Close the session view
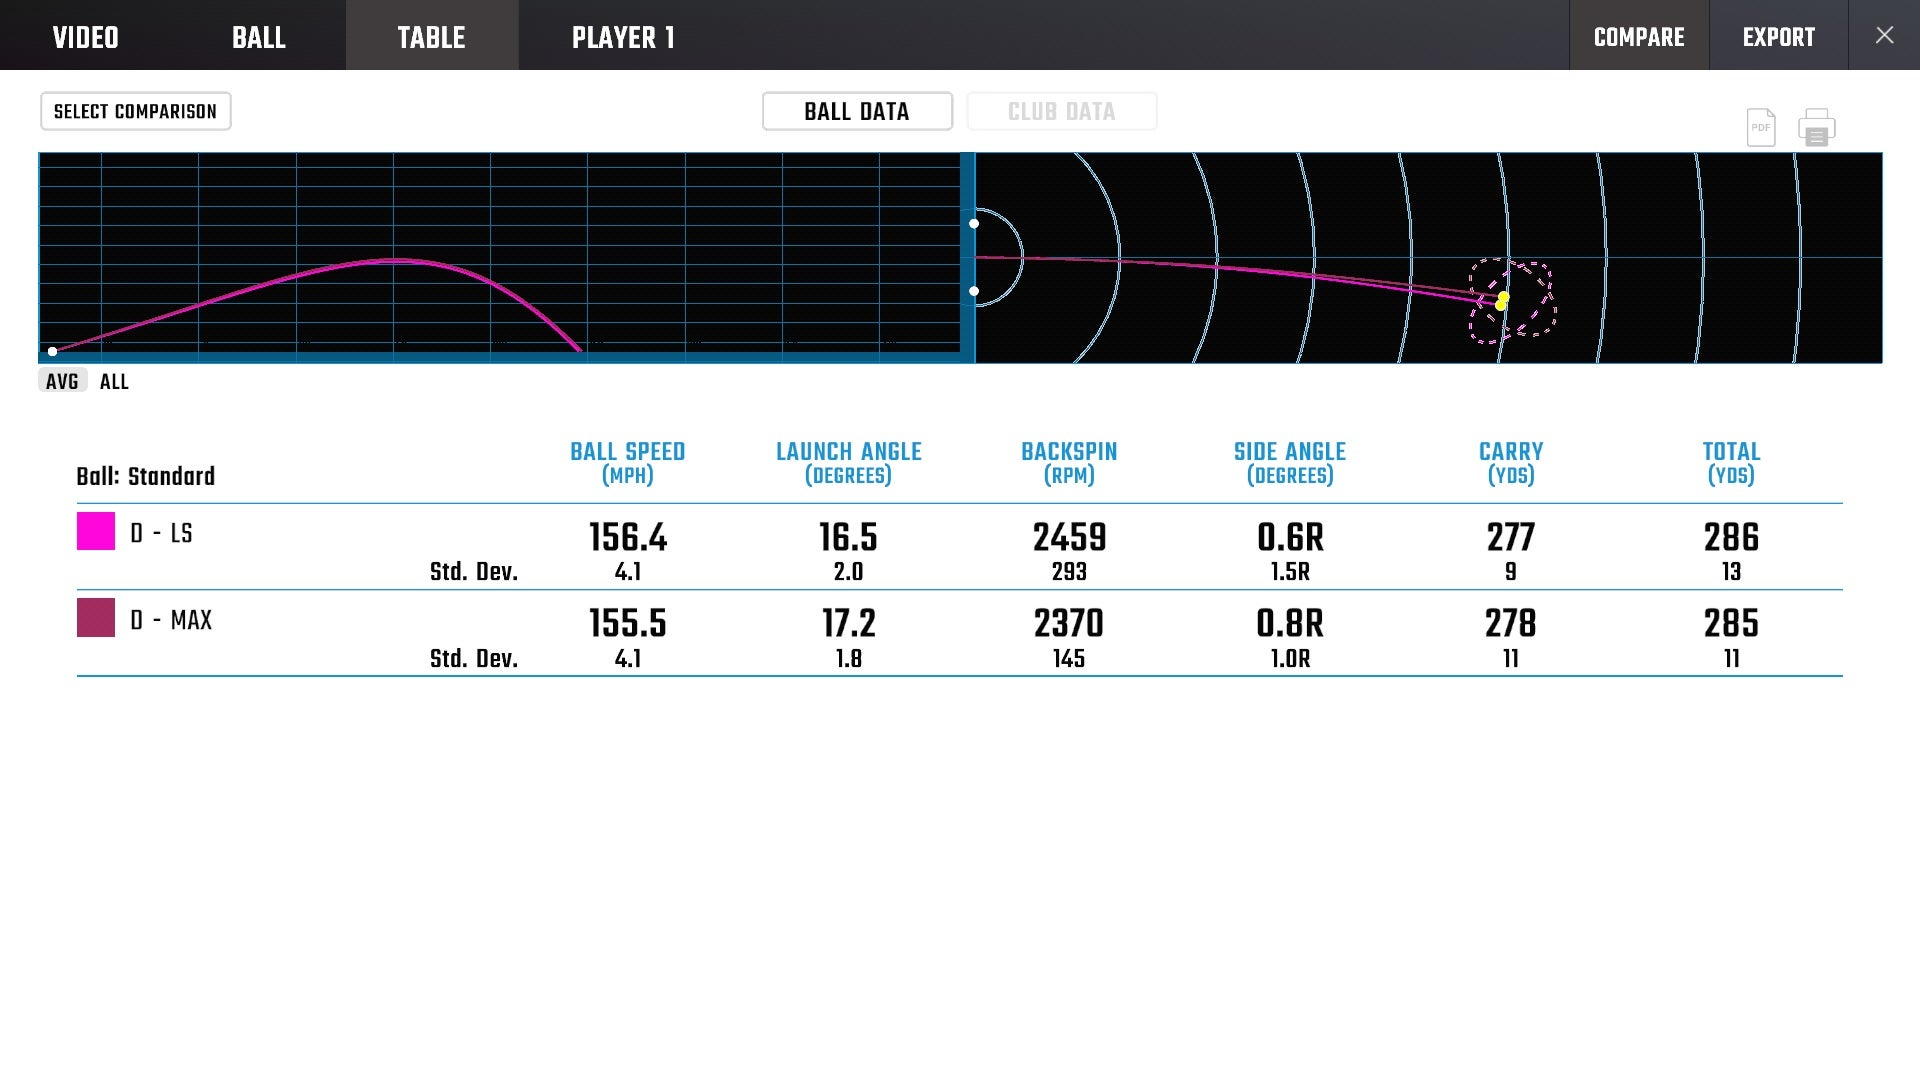 [x=1885, y=35]
